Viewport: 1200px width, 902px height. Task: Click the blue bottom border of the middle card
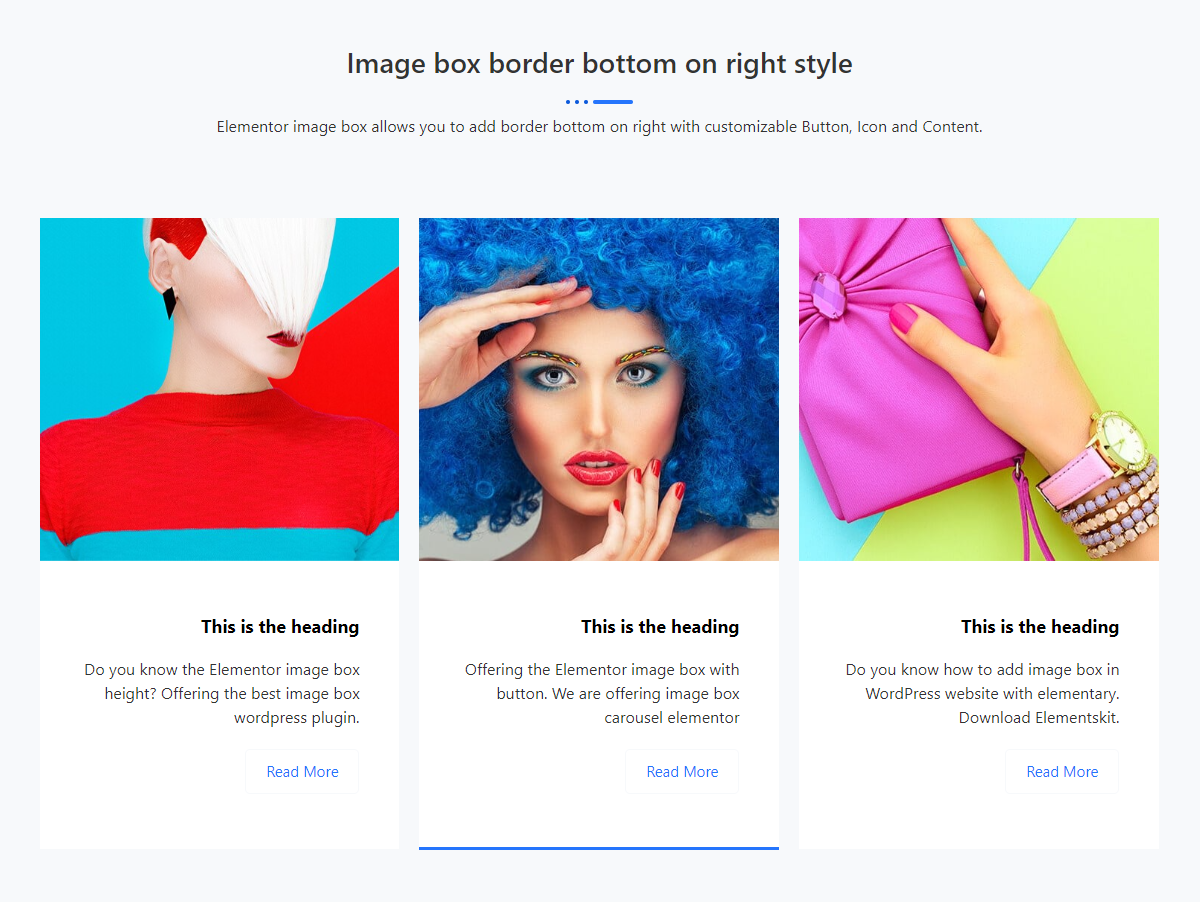[598, 848]
